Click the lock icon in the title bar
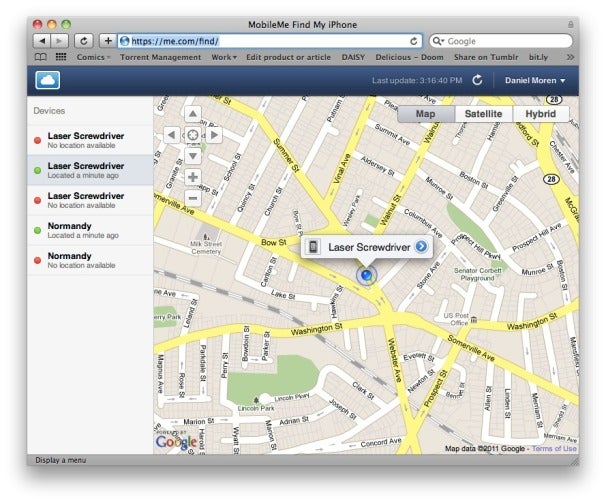This screenshot has height=503, width=606. 570,24
